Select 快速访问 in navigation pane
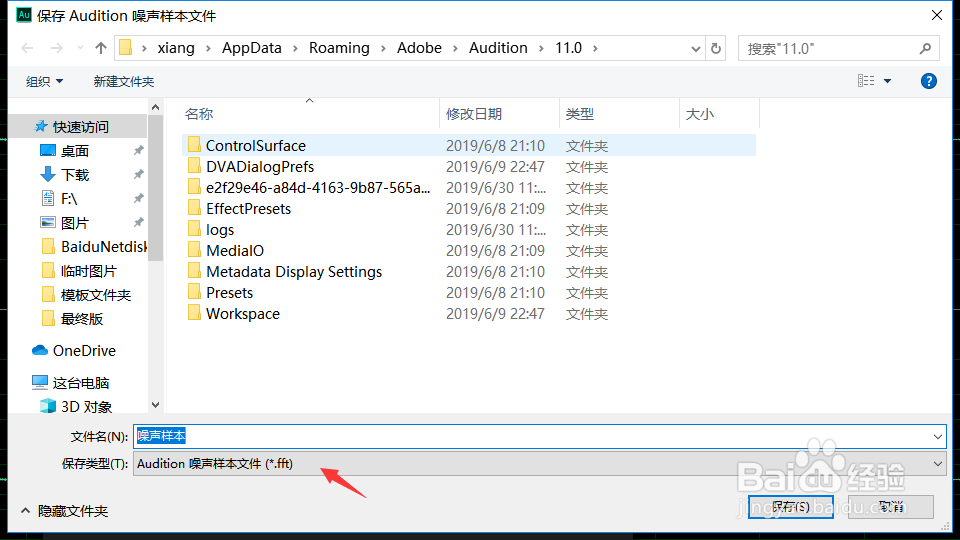 80,127
